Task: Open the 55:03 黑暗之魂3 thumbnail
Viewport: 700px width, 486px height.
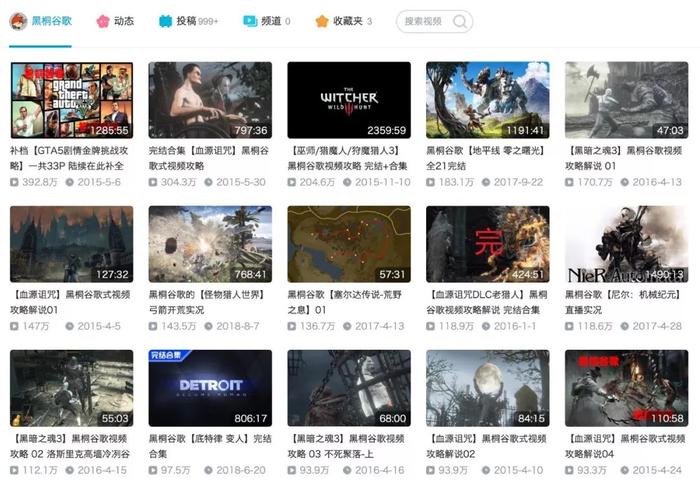Action: [71, 388]
